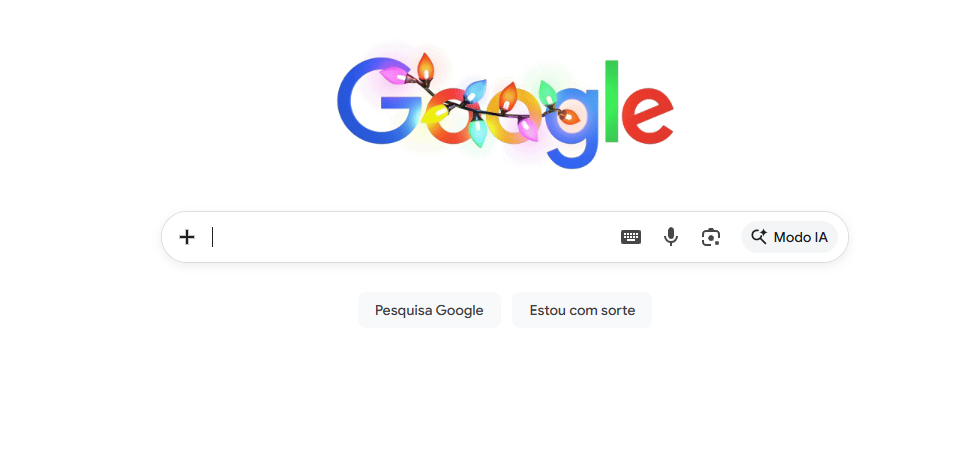The height and width of the screenshot is (473, 969).
Task: Click the green letter l in logo
Action: click(x=612, y=101)
